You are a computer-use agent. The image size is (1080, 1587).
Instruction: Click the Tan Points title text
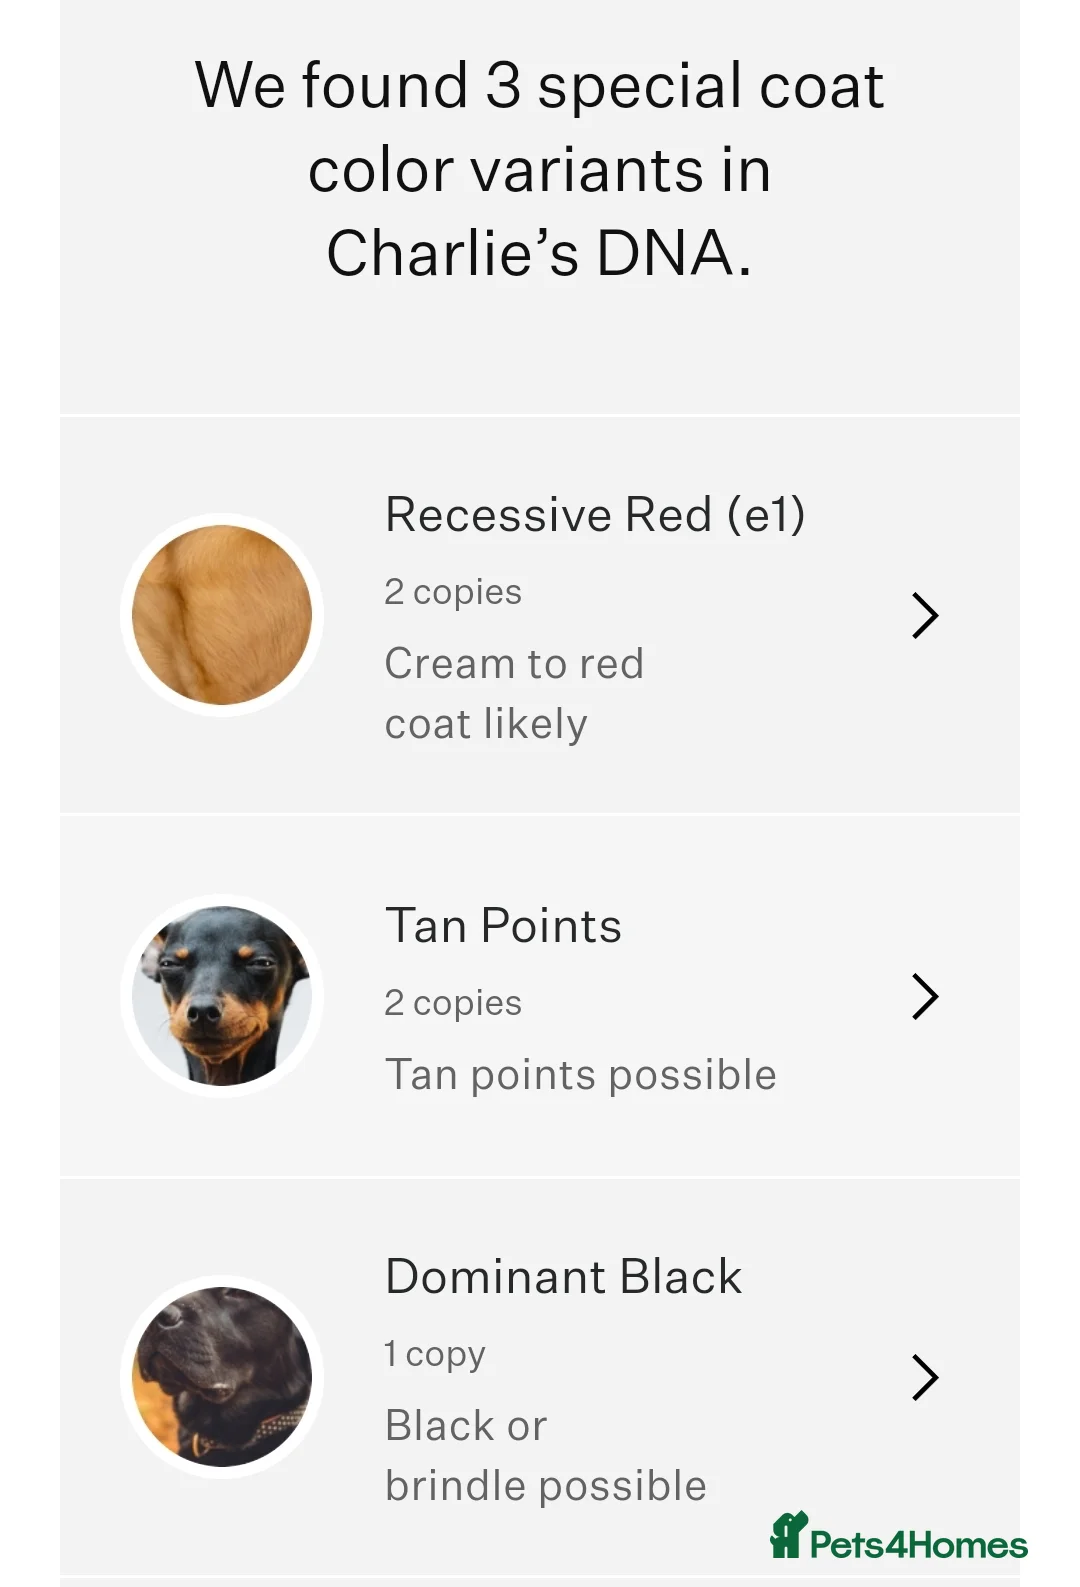tap(503, 925)
